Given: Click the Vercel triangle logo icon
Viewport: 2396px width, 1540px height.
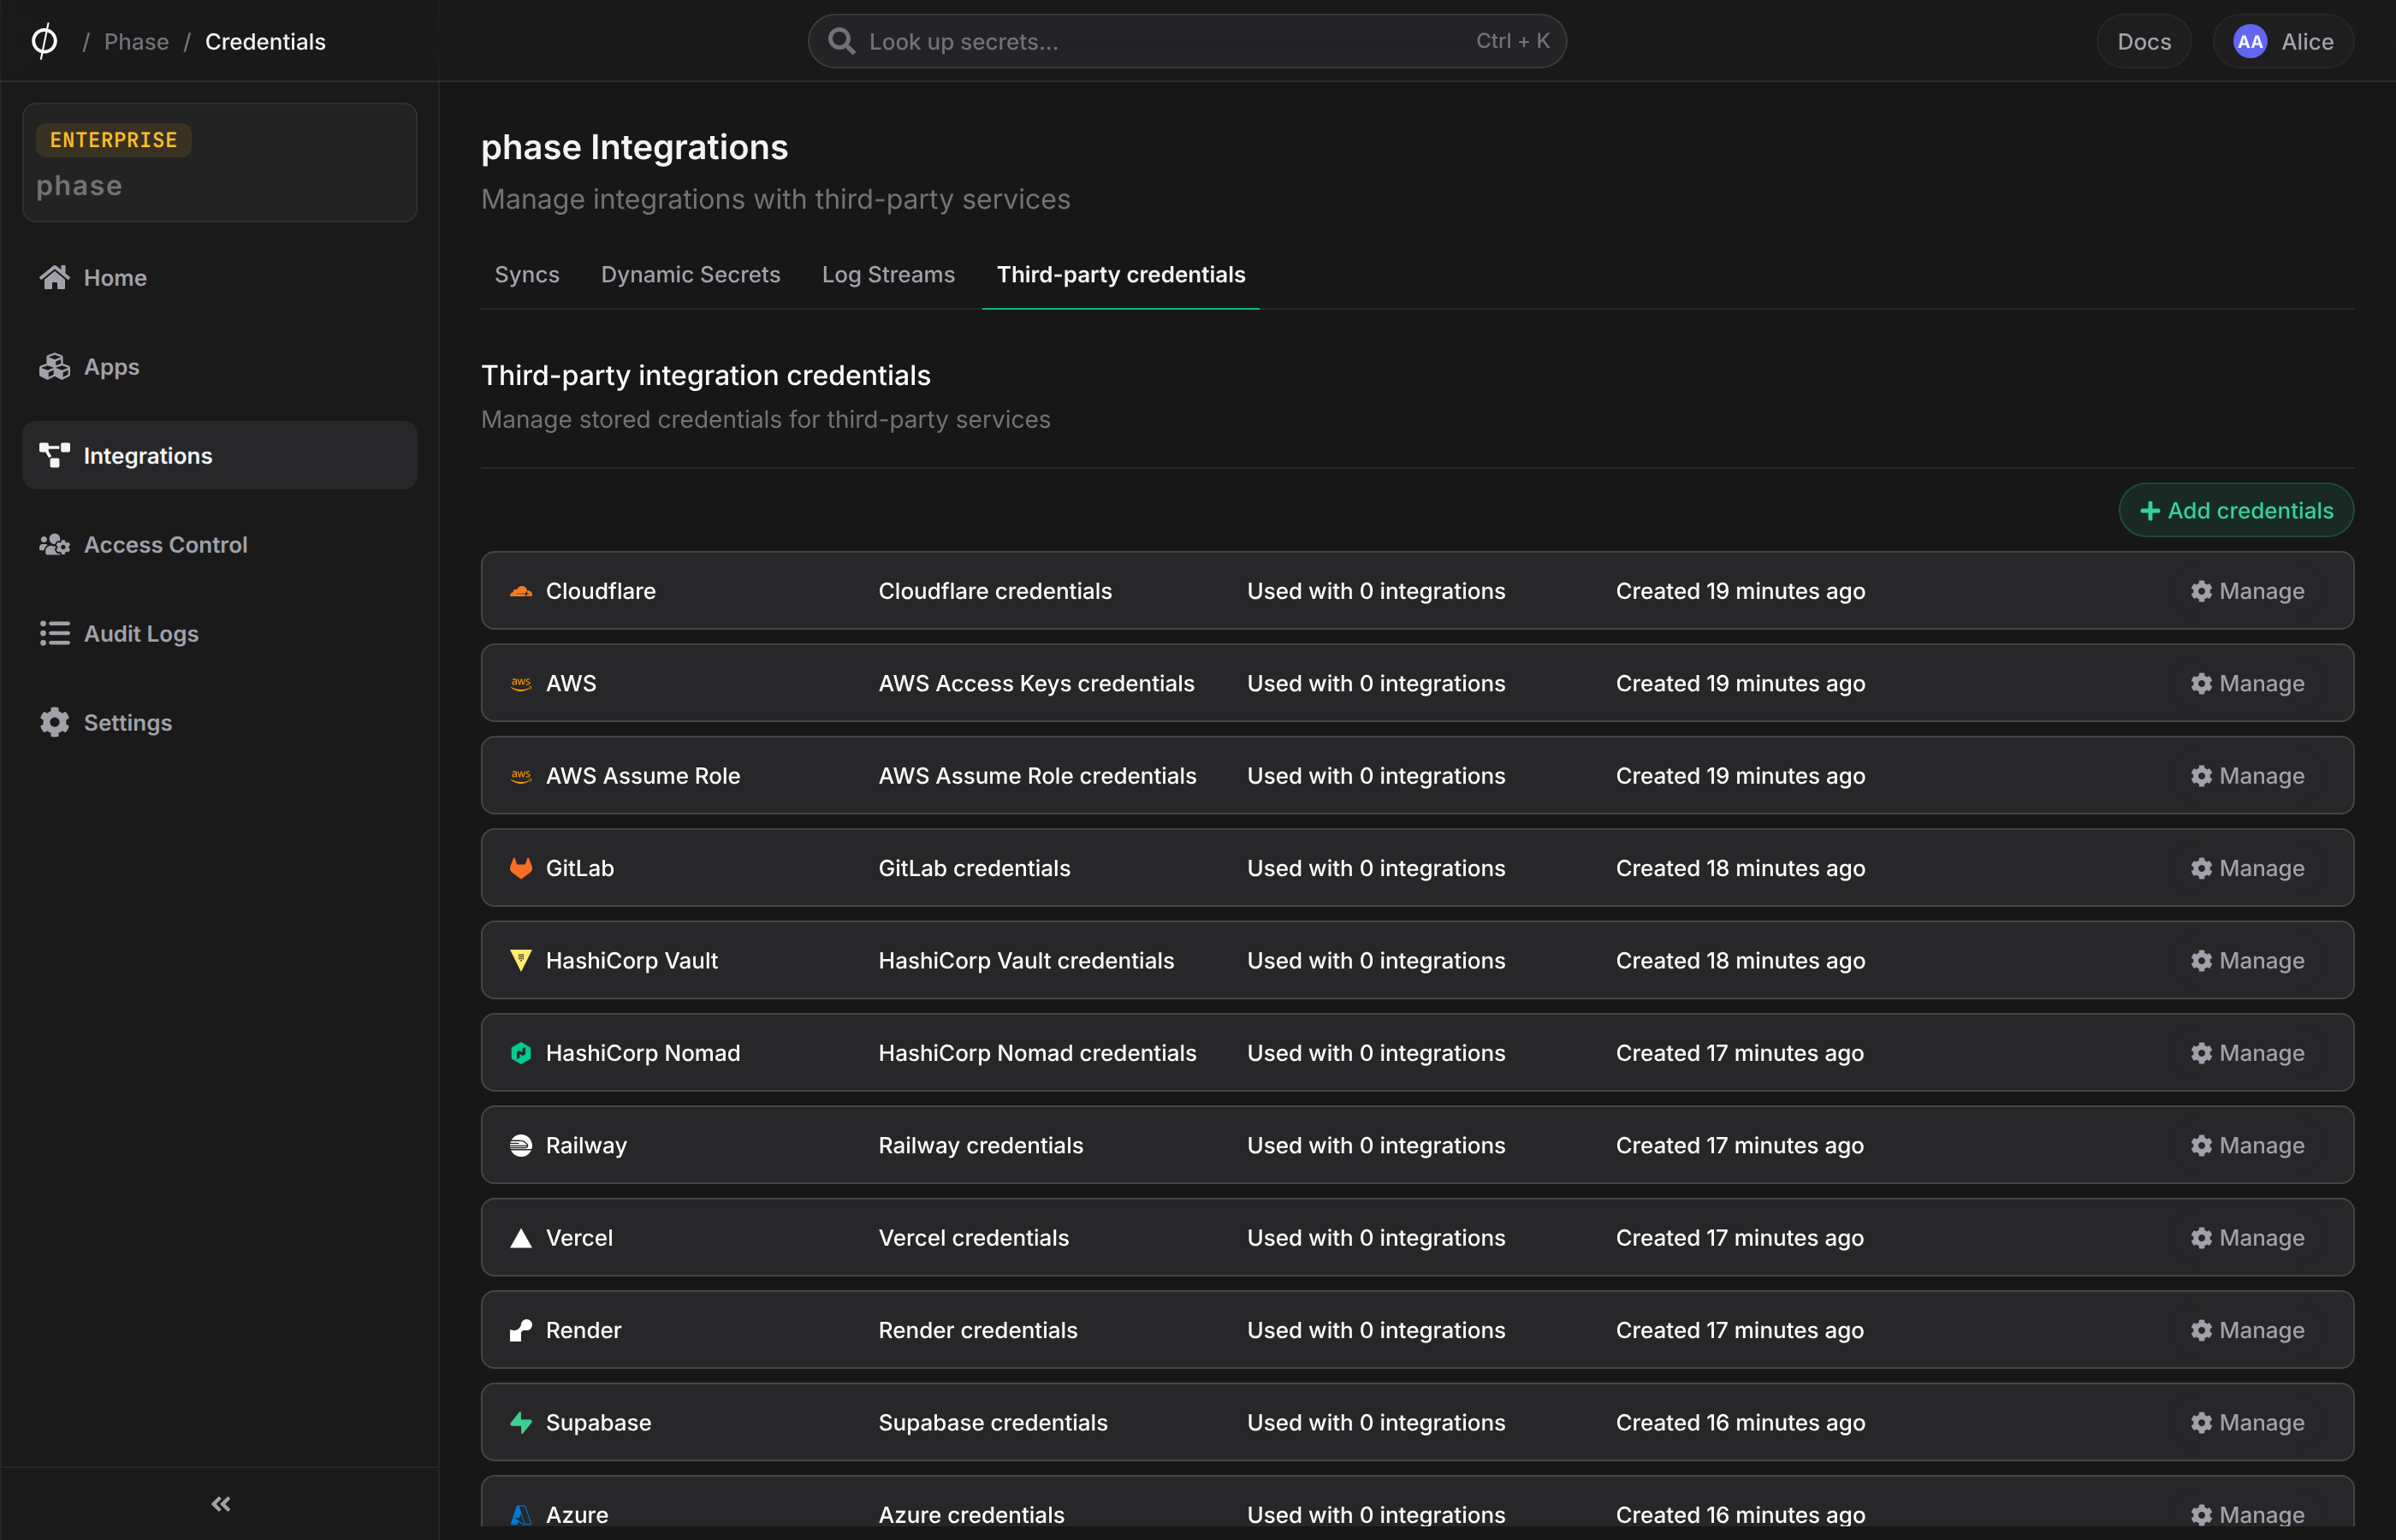Looking at the screenshot, I should [521, 1238].
